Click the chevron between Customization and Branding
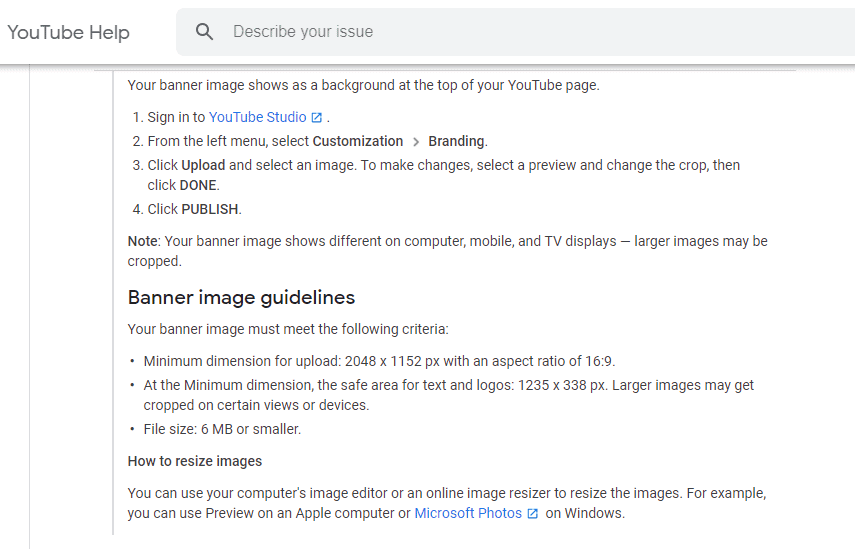This screenshot has width=855, height=549. [416, 142]
